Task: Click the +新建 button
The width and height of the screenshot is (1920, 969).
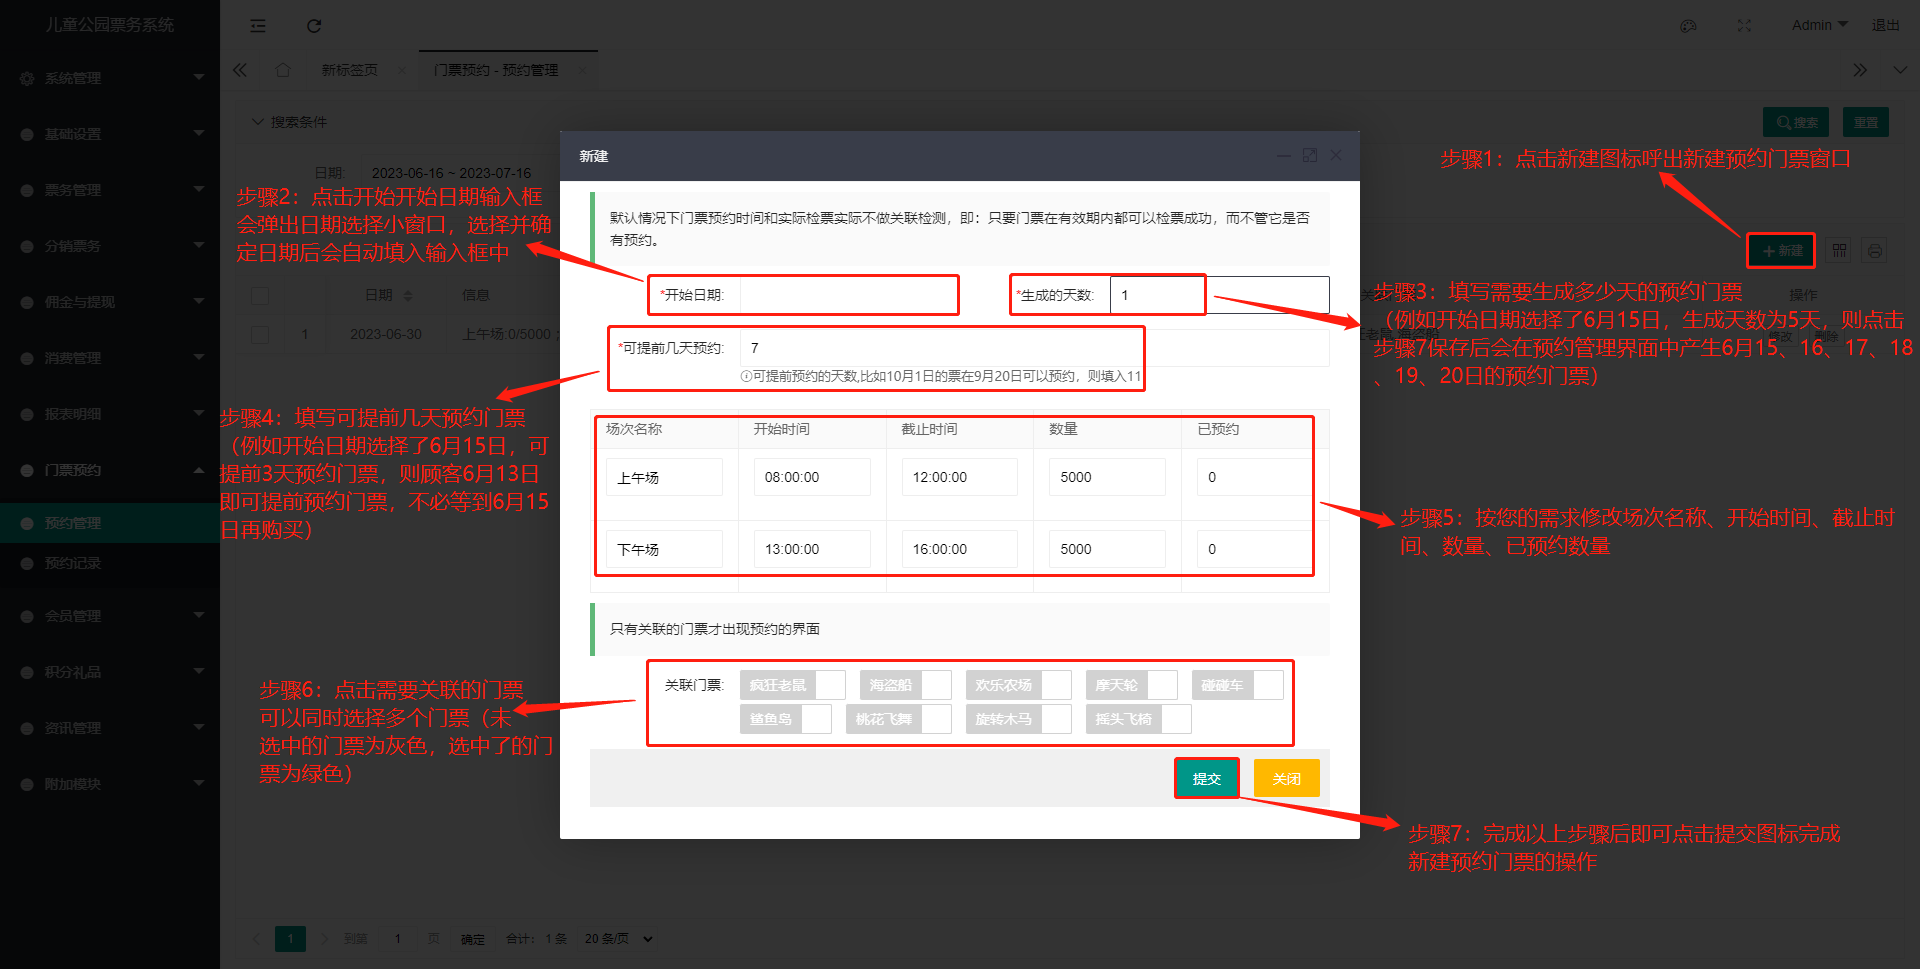Action: coord(1782,250)
